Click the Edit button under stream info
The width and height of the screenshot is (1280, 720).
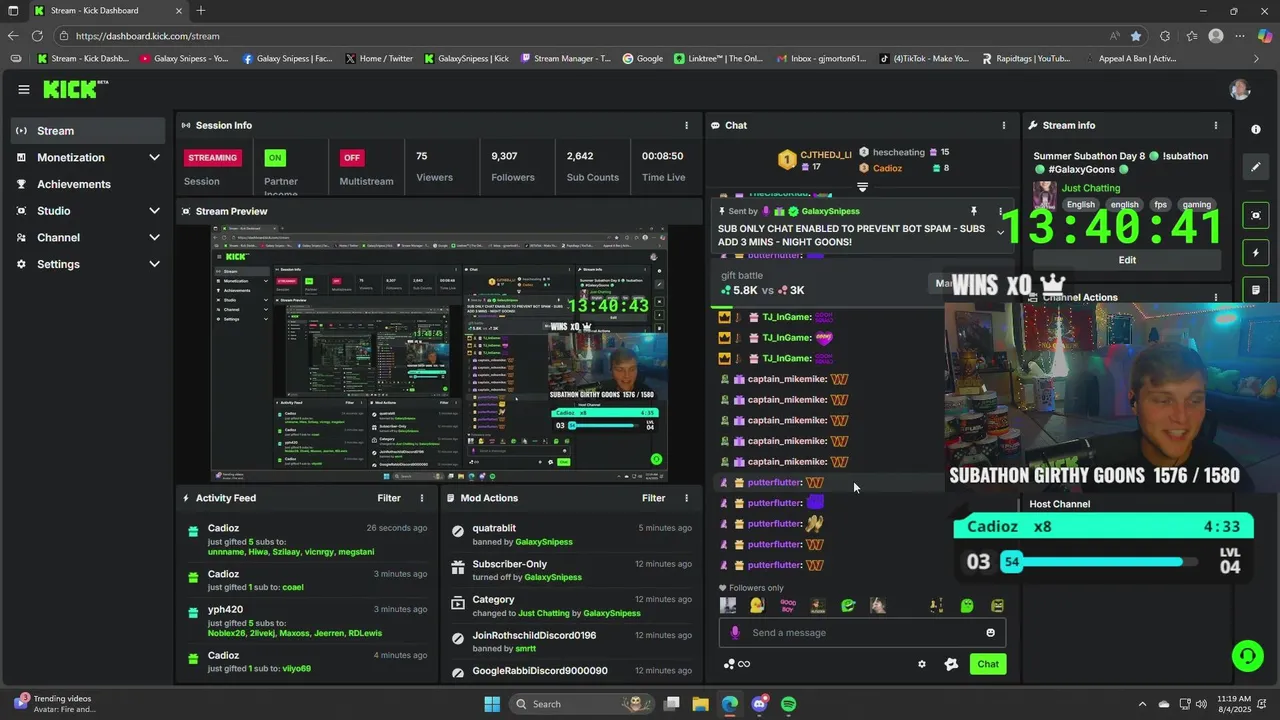point(1127,260)
